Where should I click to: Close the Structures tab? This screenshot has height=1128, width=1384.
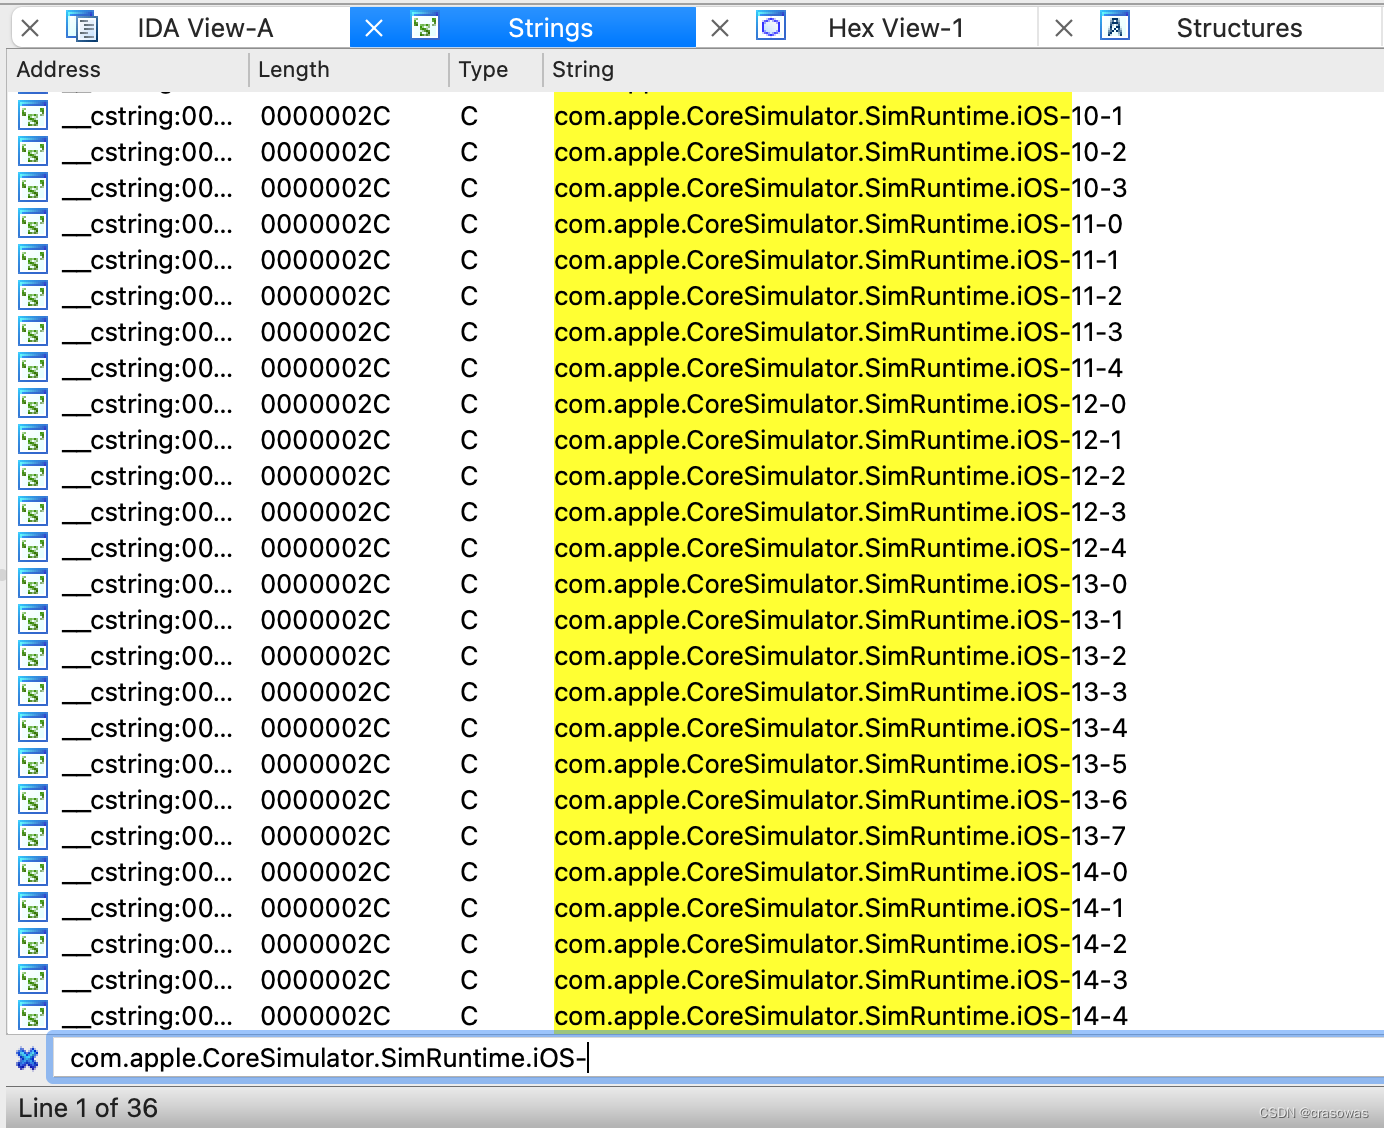pos(1064,28)
